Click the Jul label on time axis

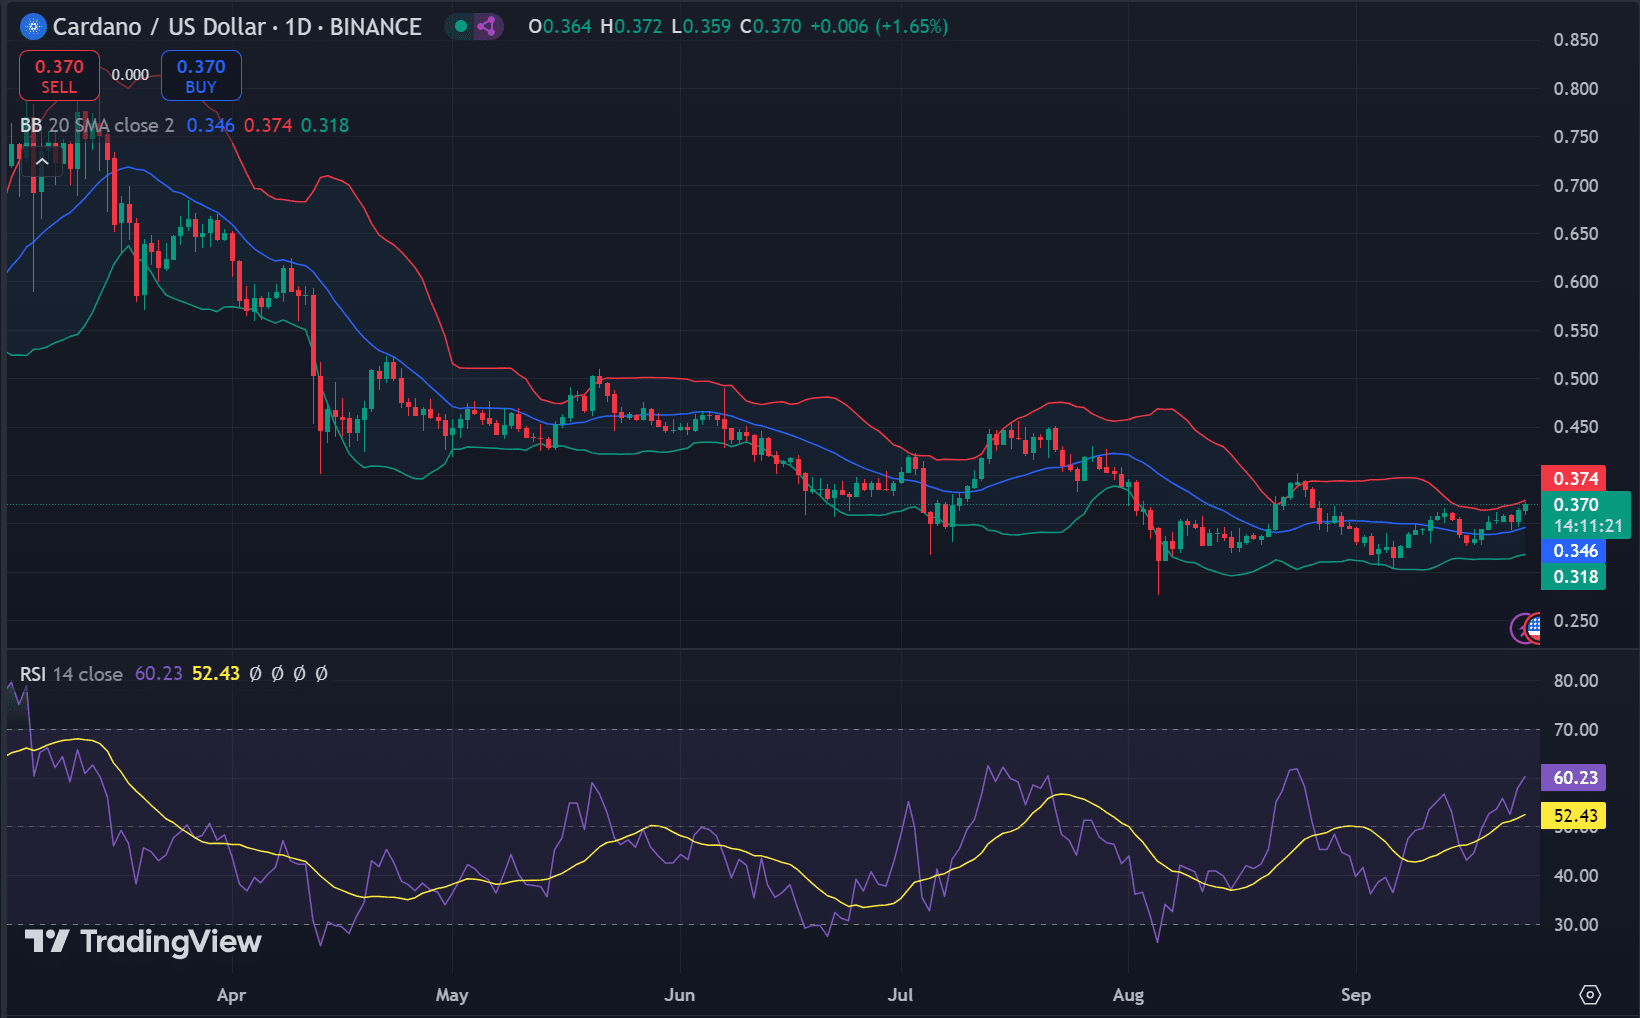pos(901,995)
